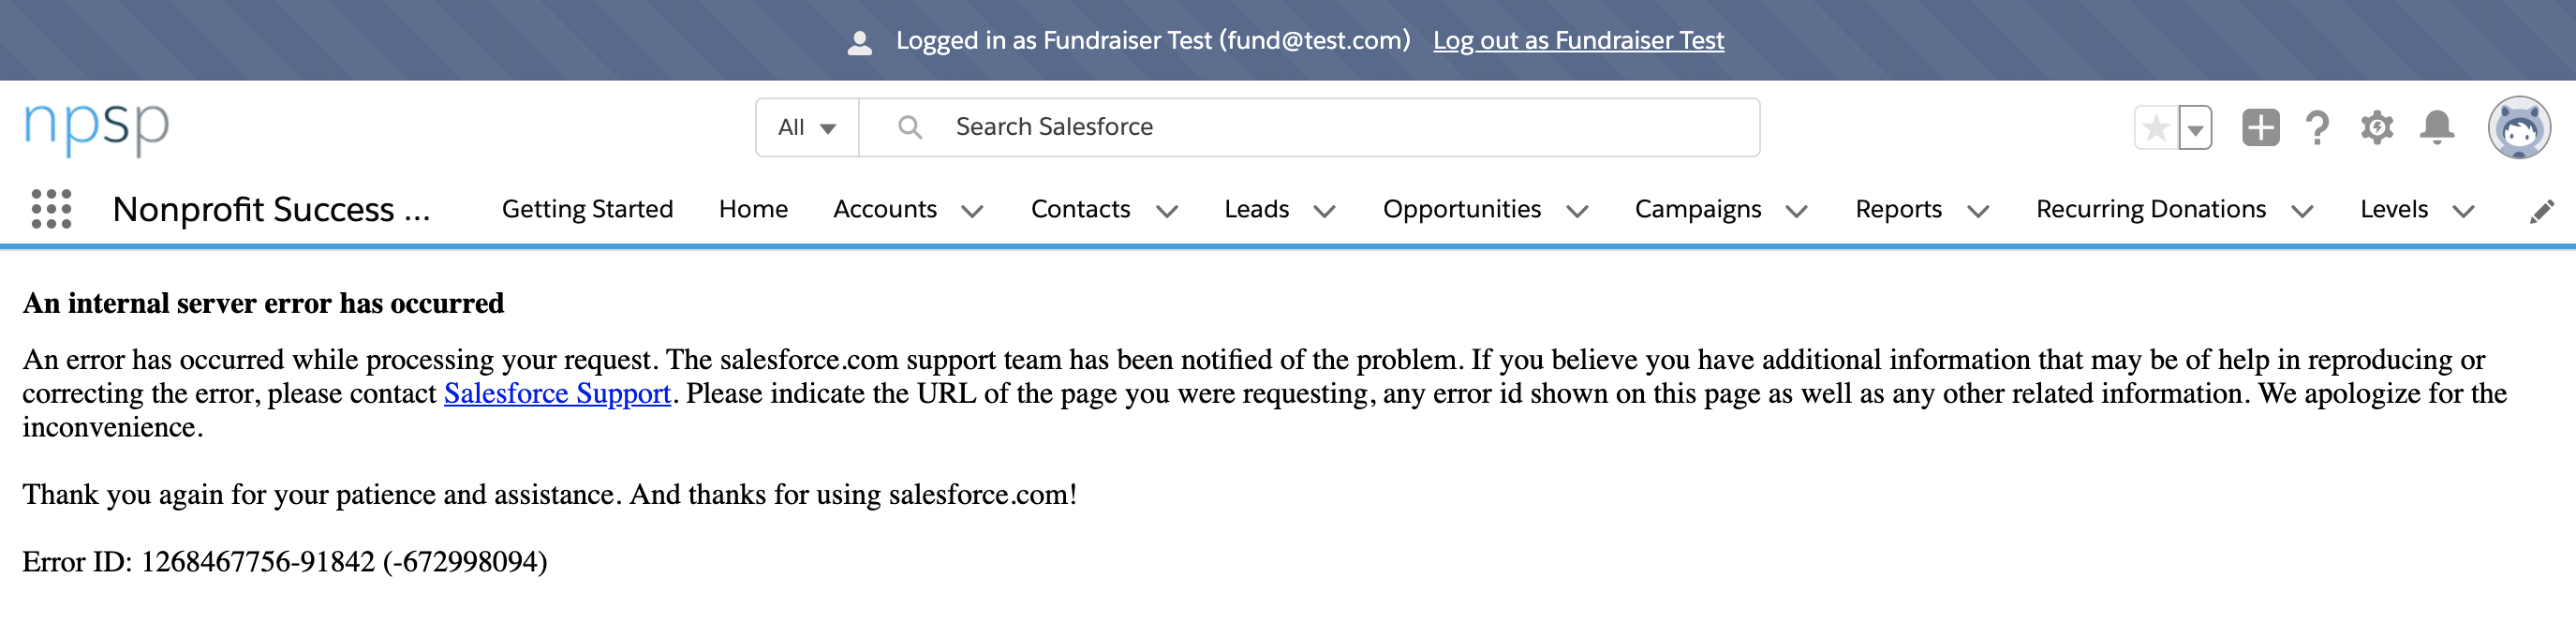Open the Getting Started tab
The height and width of the screenshot is (622, 2576).
[x=587, y=209]
